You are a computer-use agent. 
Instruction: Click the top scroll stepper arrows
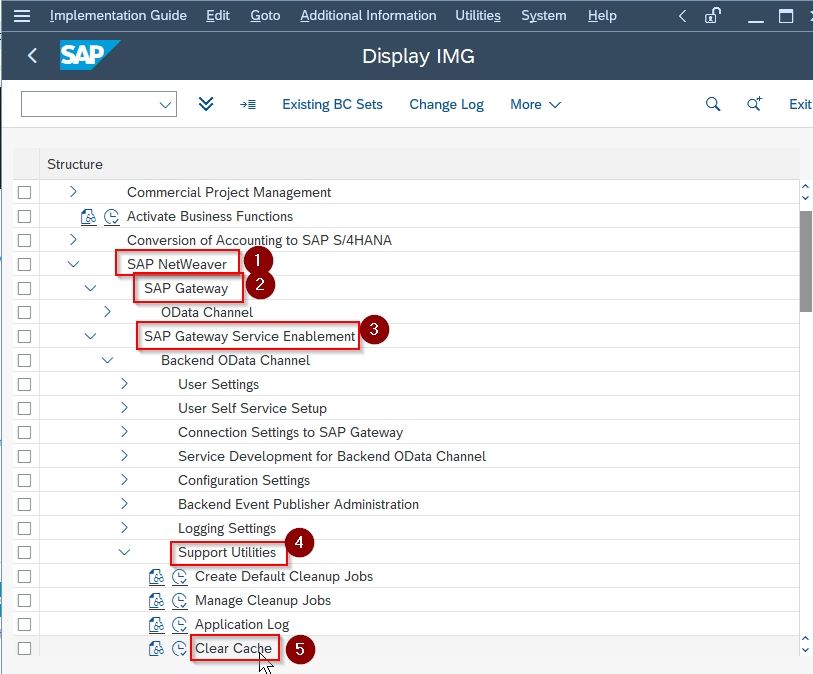point(805,192)
